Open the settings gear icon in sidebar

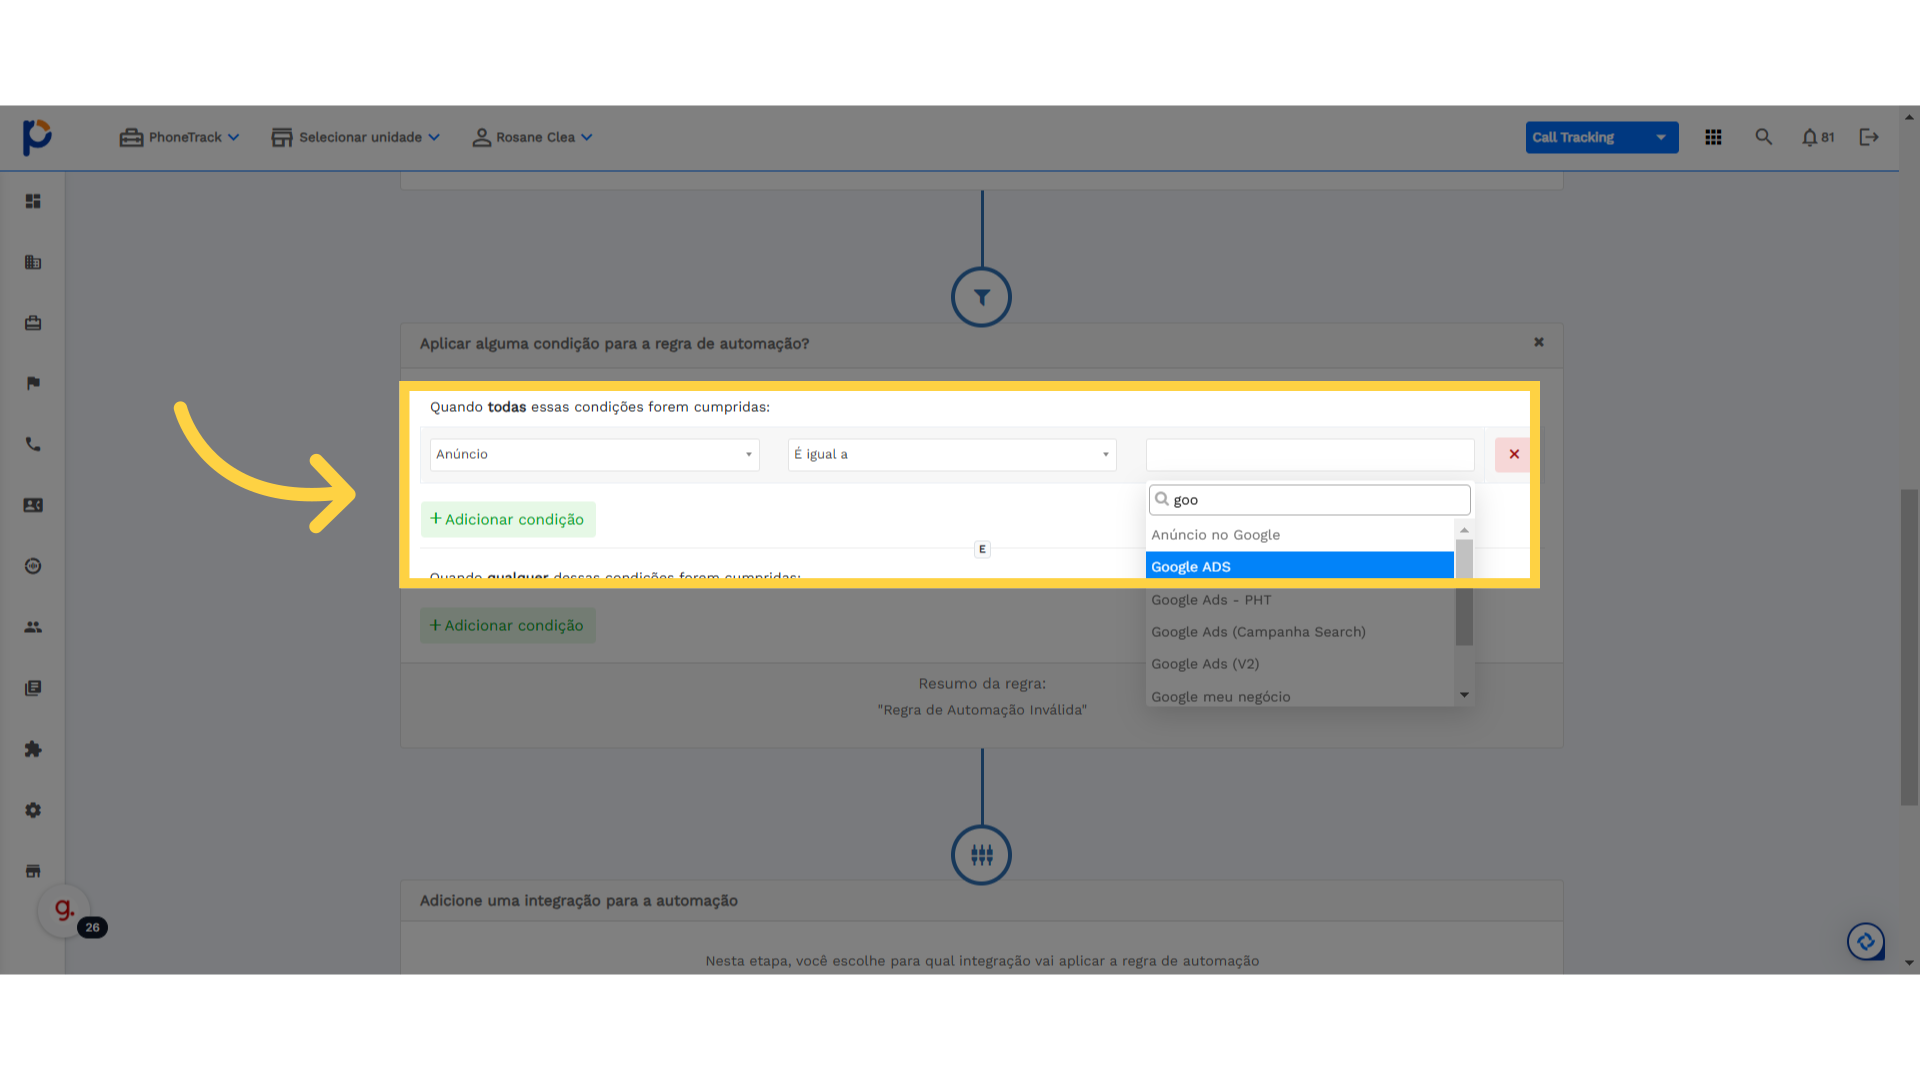pos(33,810)
